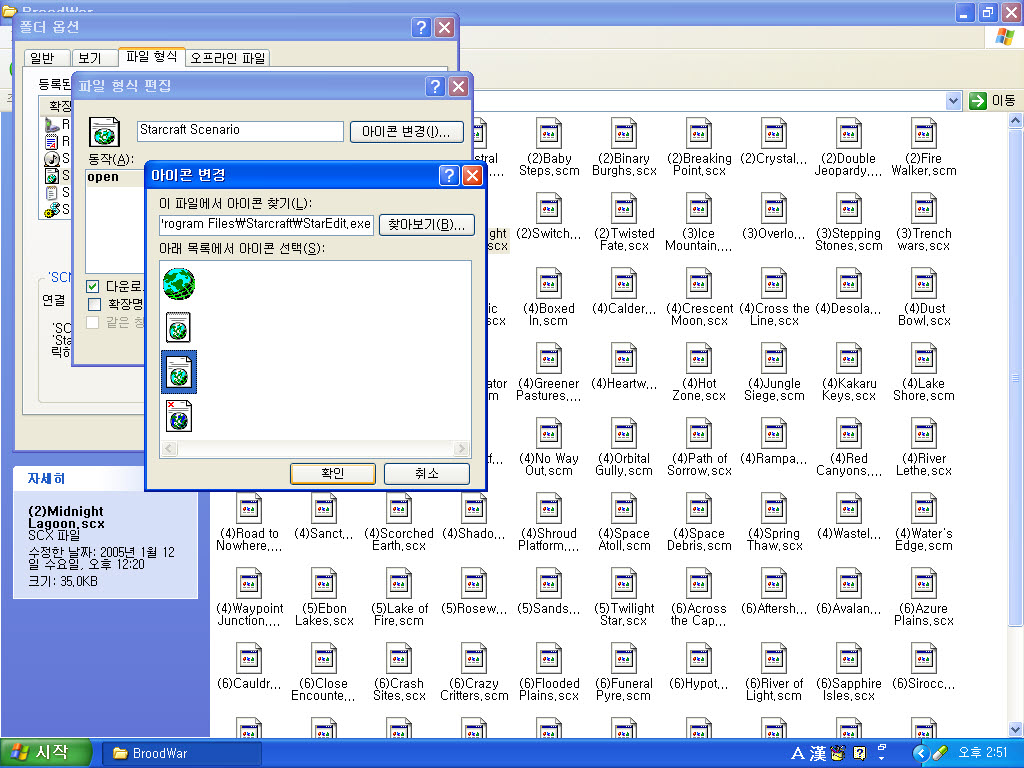Image resolution: width=1024 pixels, height=768 pixels.
Task: Pick the icon with red X mark
Action: [x=179, y=417]
